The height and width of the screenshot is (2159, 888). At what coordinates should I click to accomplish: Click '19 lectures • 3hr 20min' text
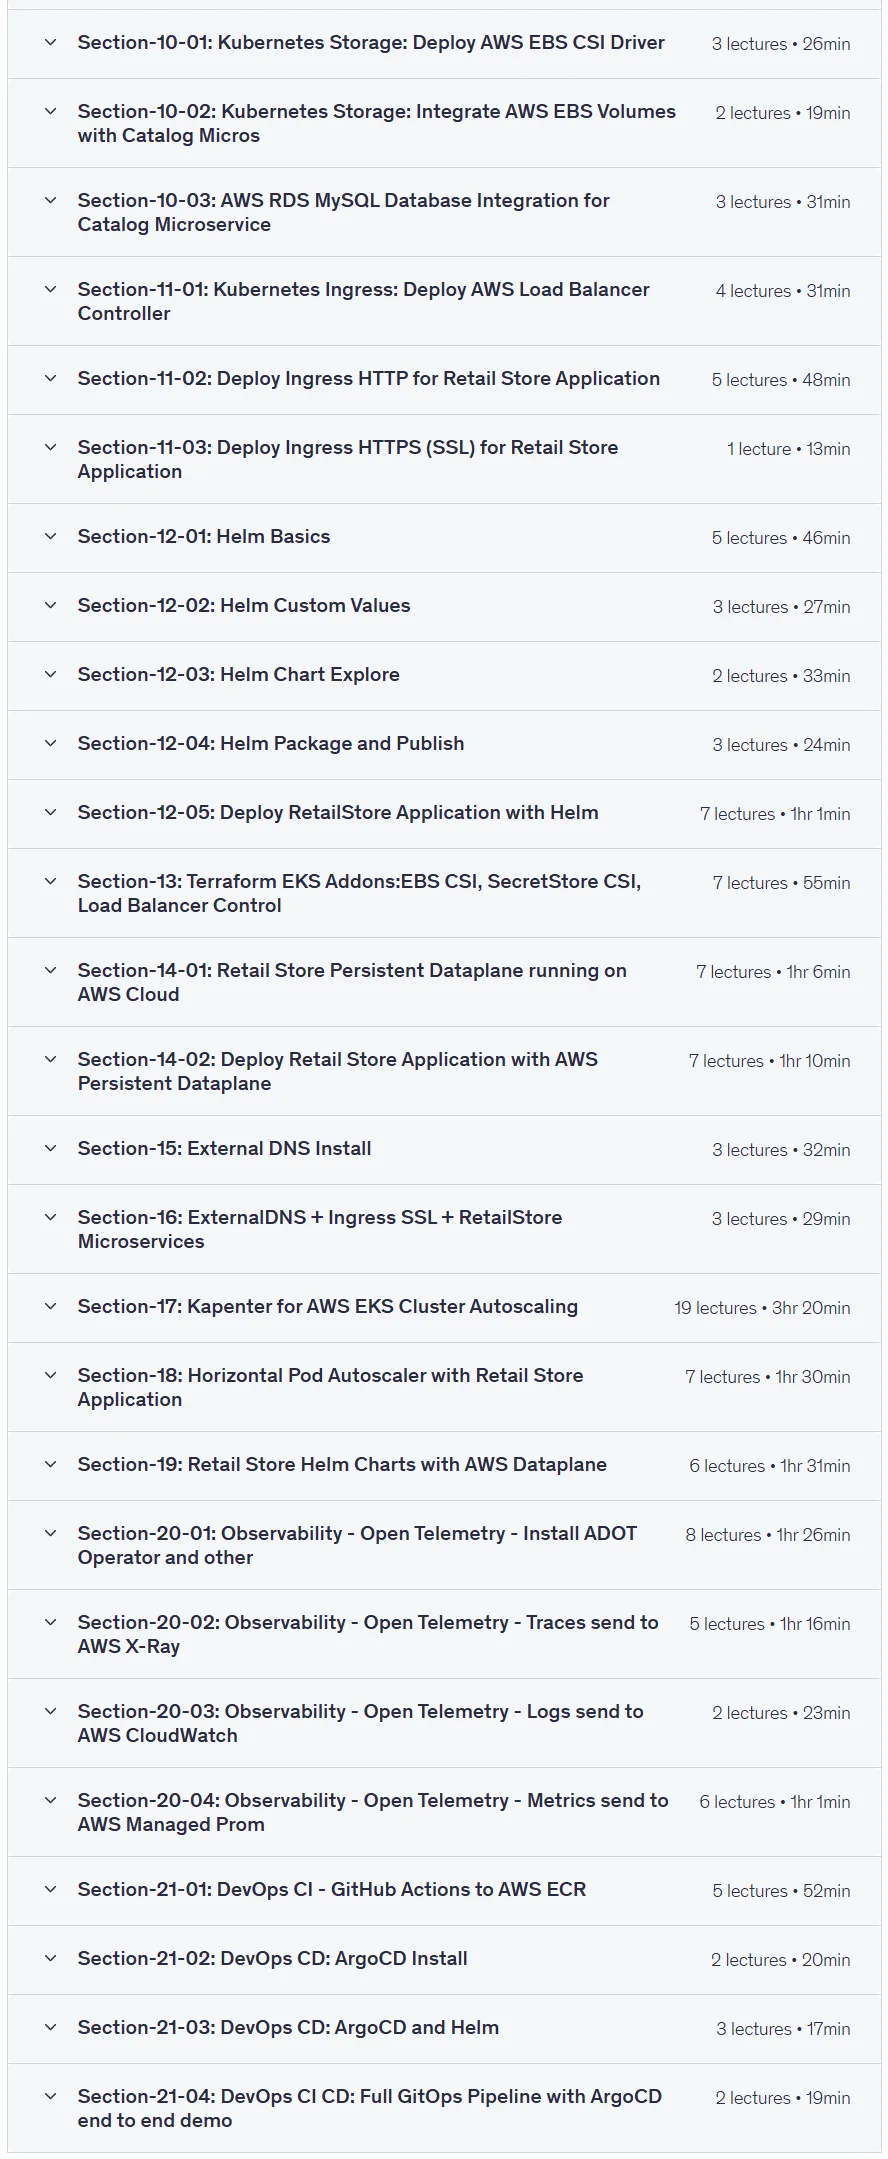tap(762, 1308)
